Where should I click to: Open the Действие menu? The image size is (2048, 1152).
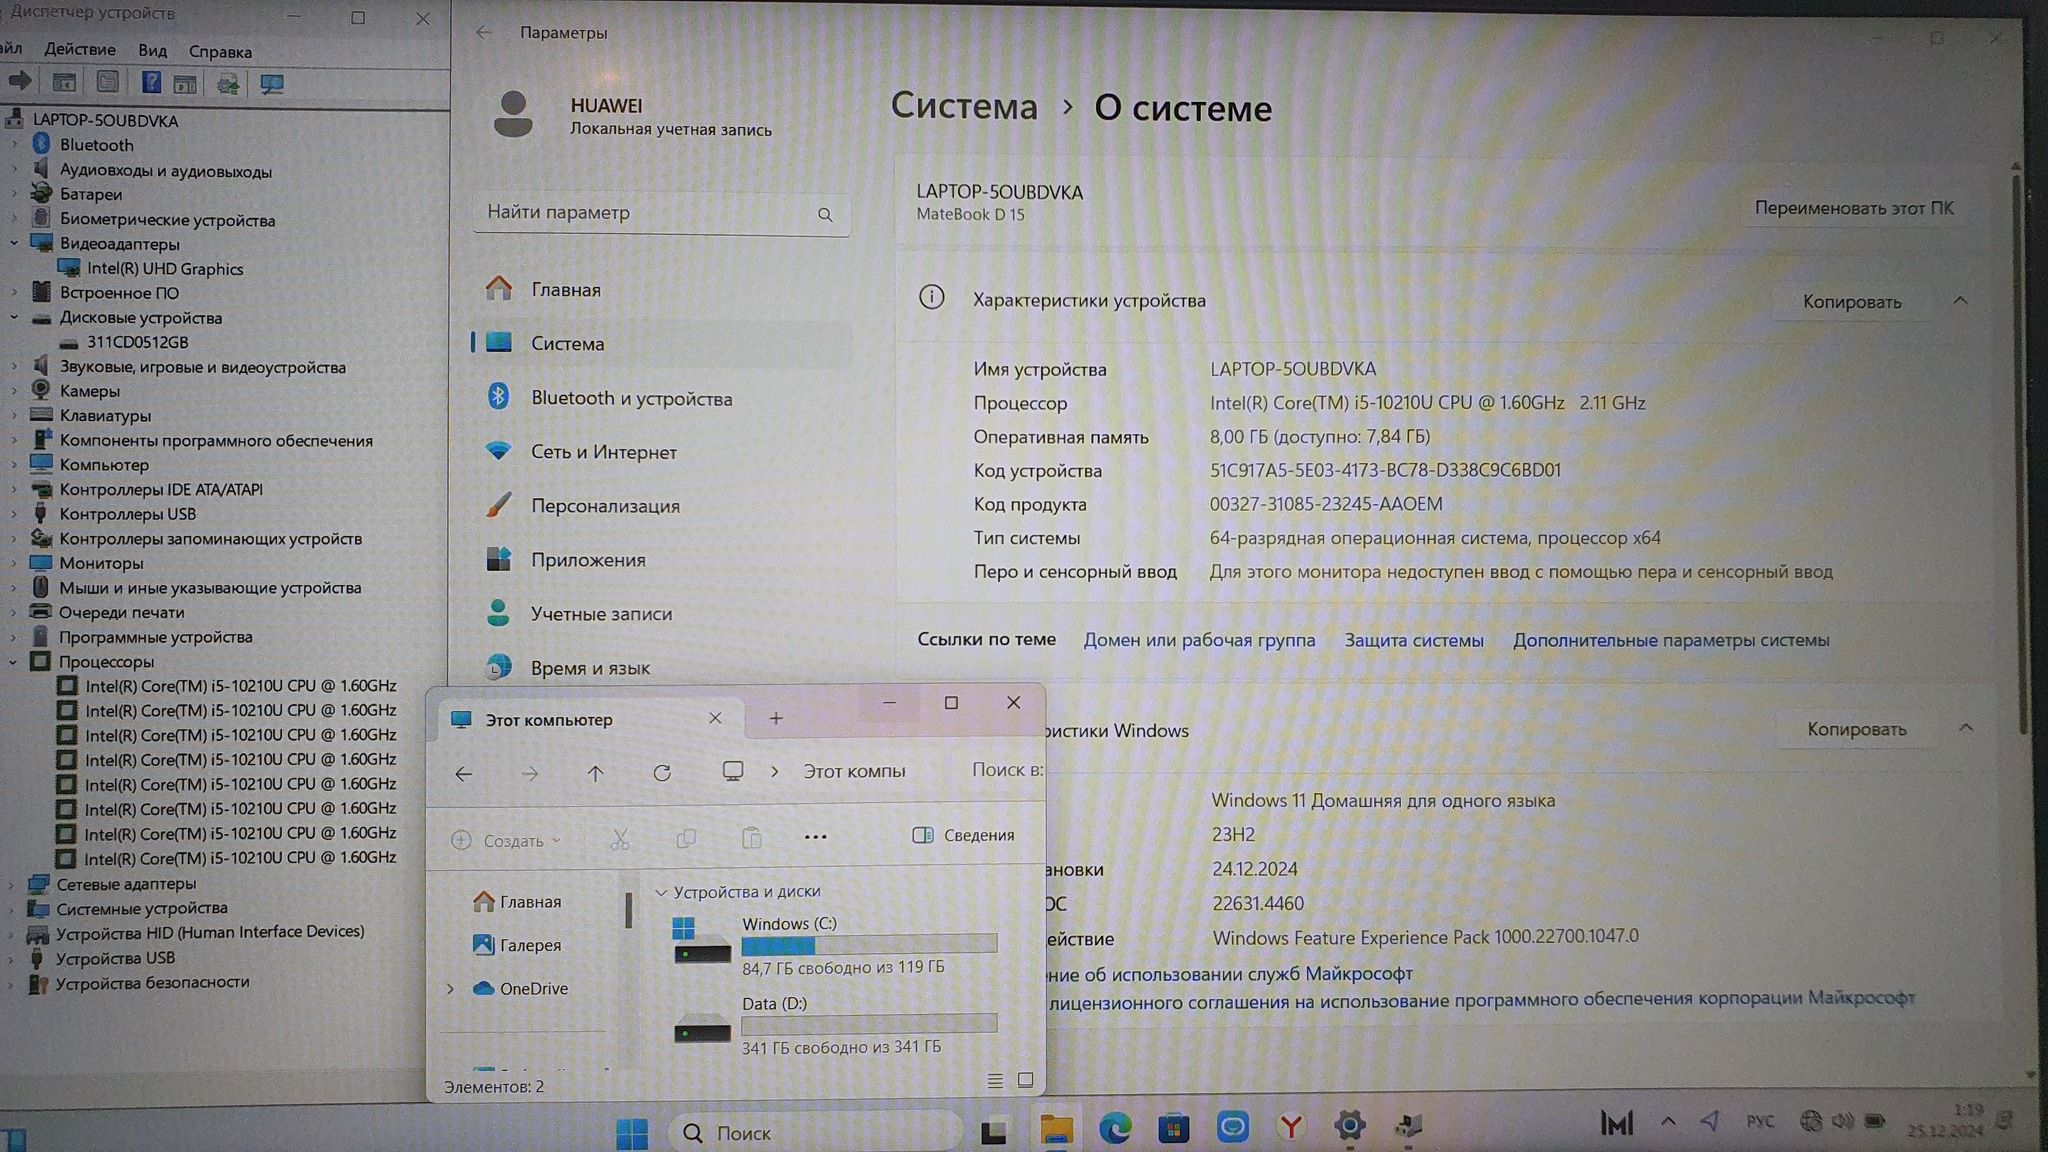pyautogui.click(x=80, y=50)
